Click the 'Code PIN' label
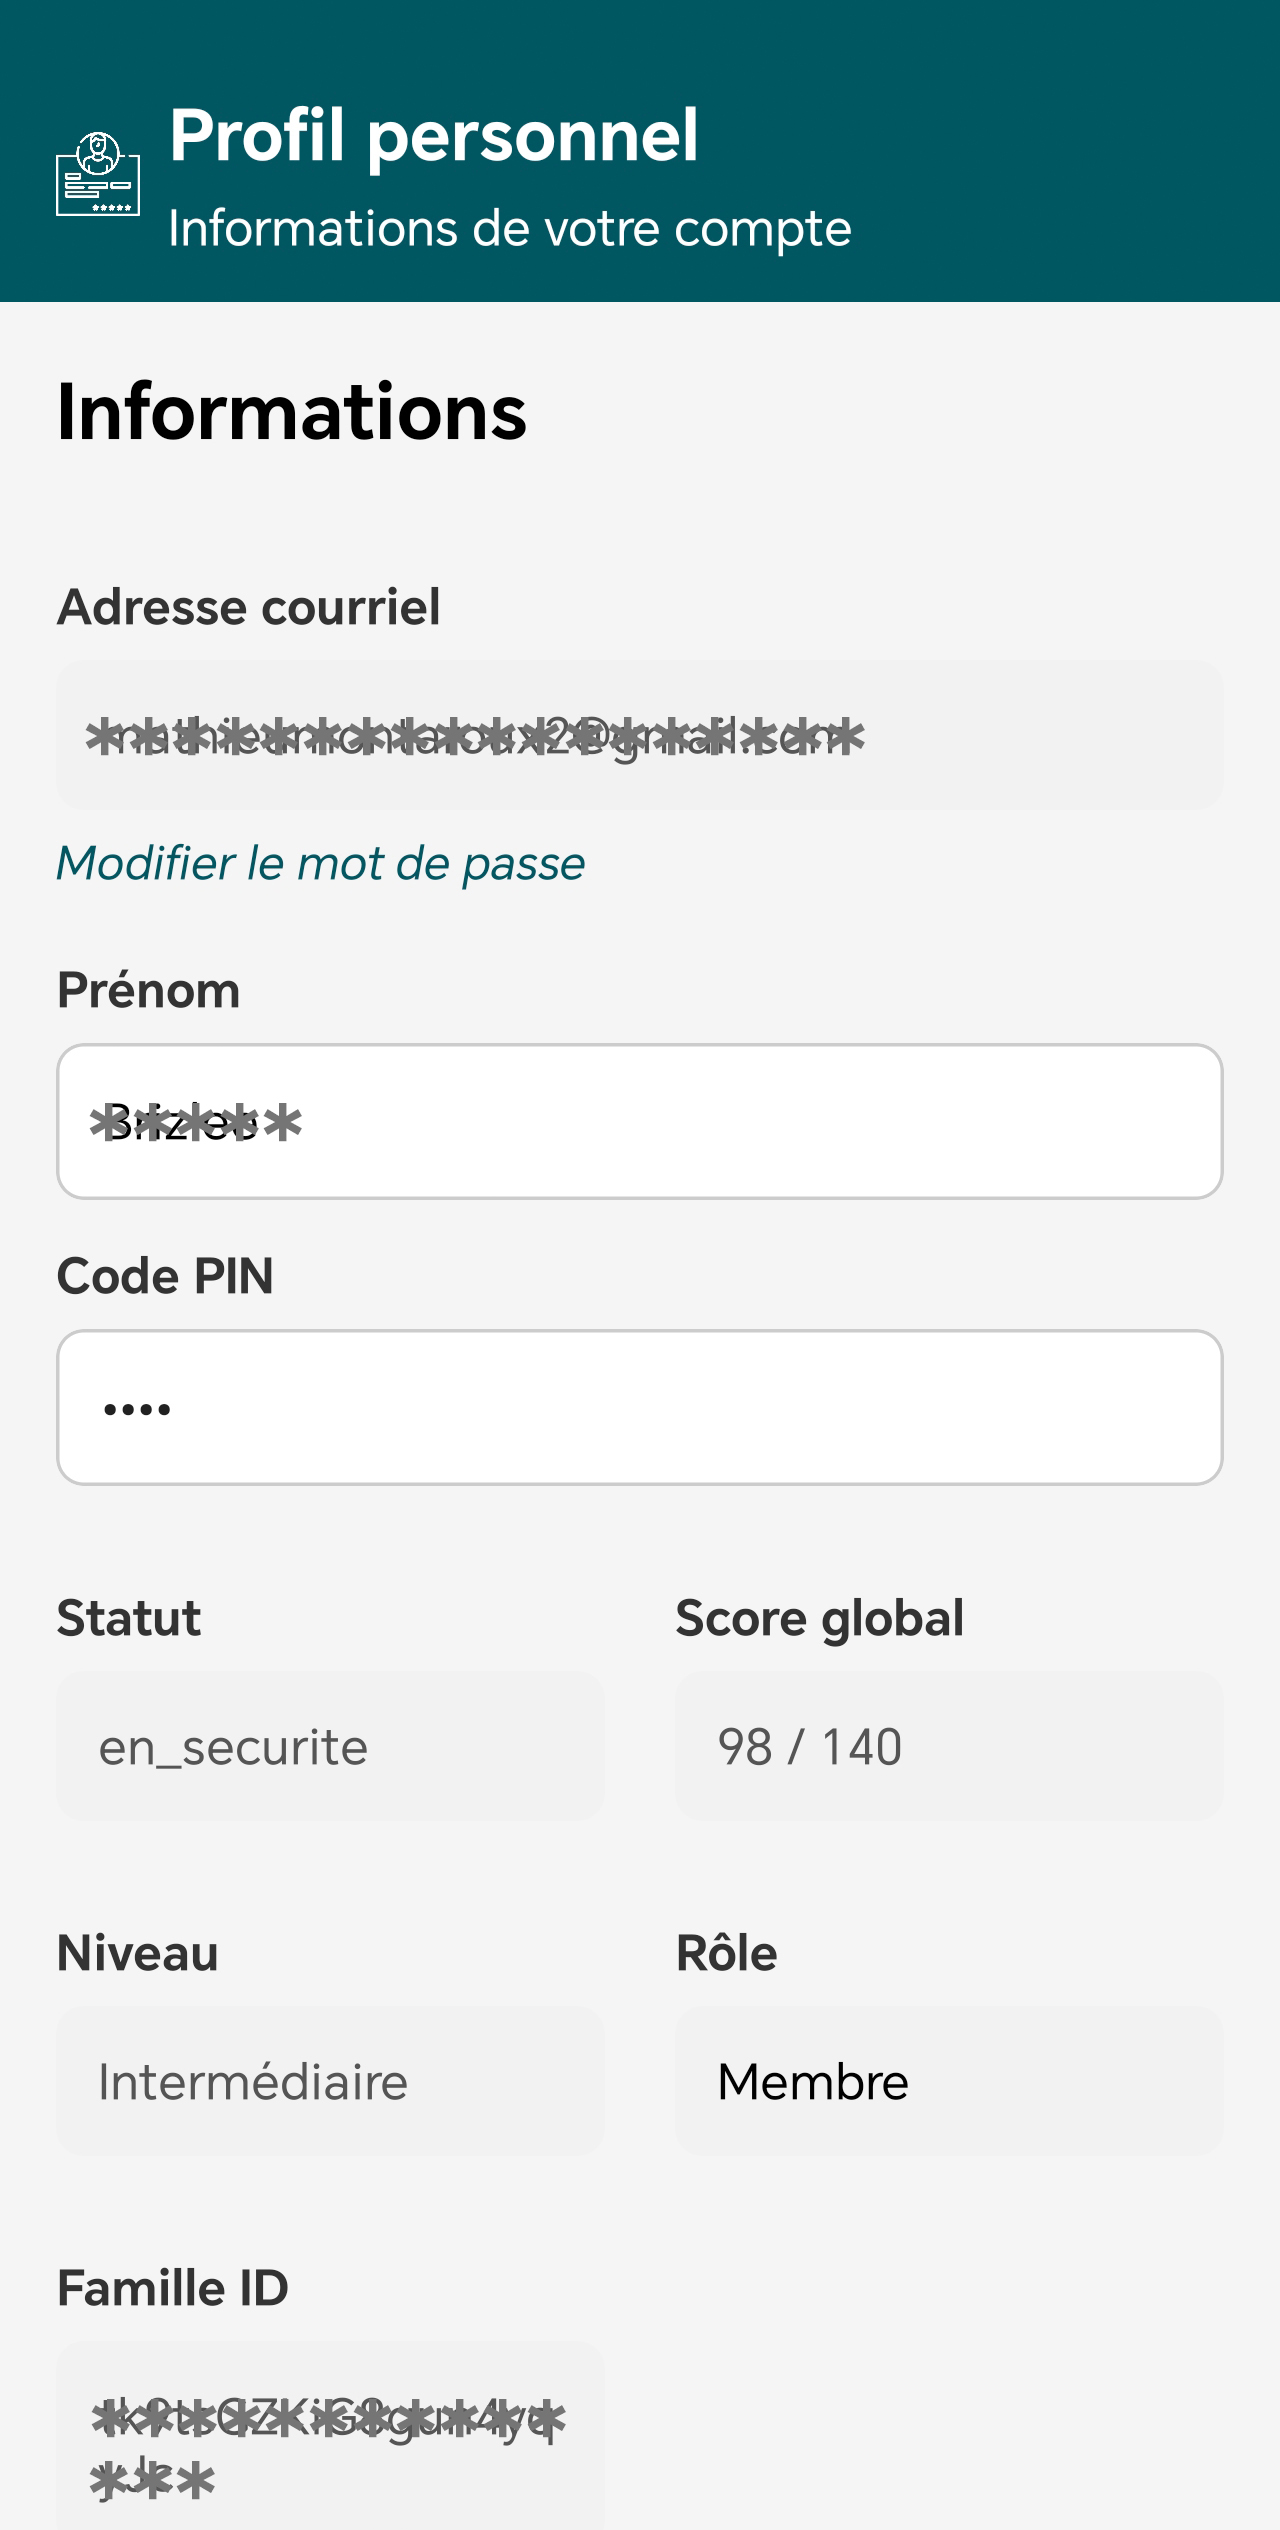Viewport: 1280px width, 2530px height. tap(165, 1276)
